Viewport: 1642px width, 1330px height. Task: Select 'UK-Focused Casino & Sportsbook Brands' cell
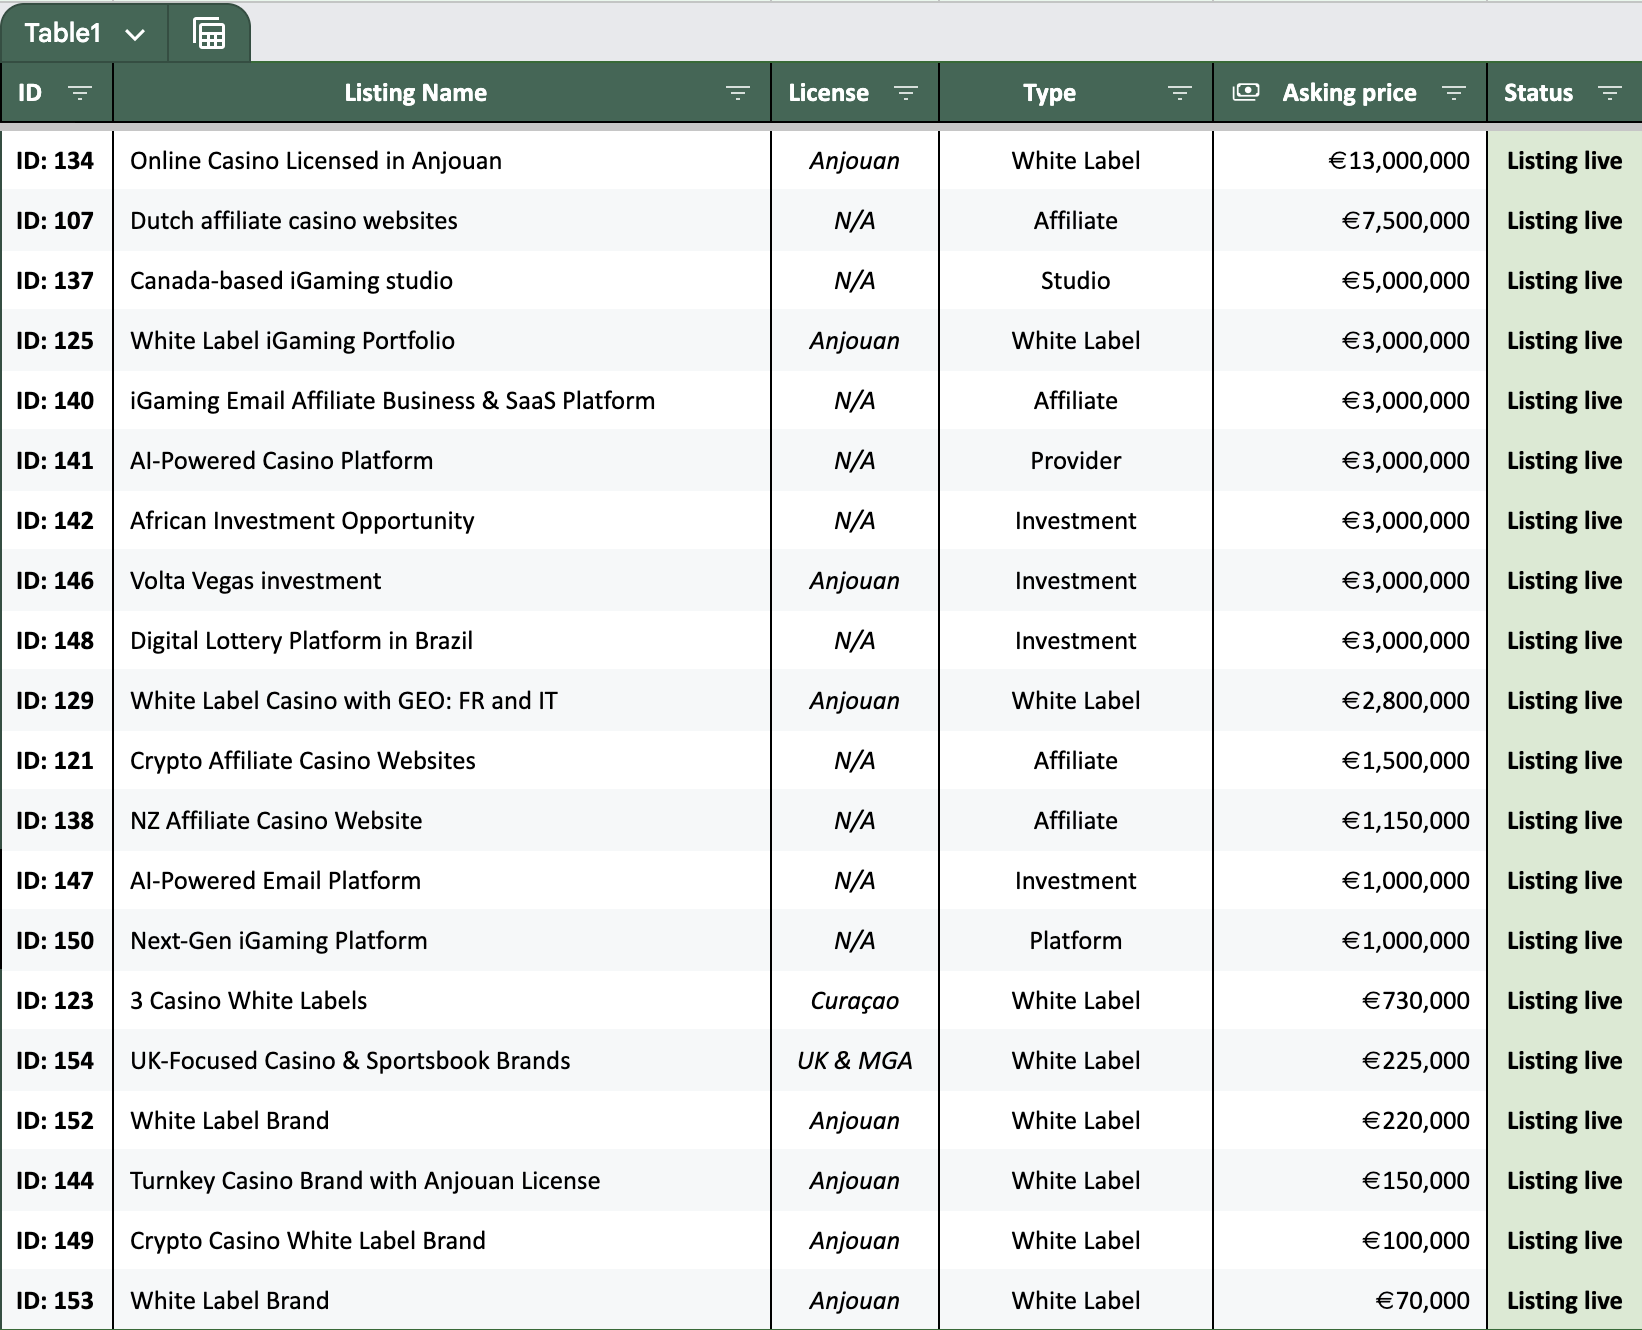pos(442,1061)
